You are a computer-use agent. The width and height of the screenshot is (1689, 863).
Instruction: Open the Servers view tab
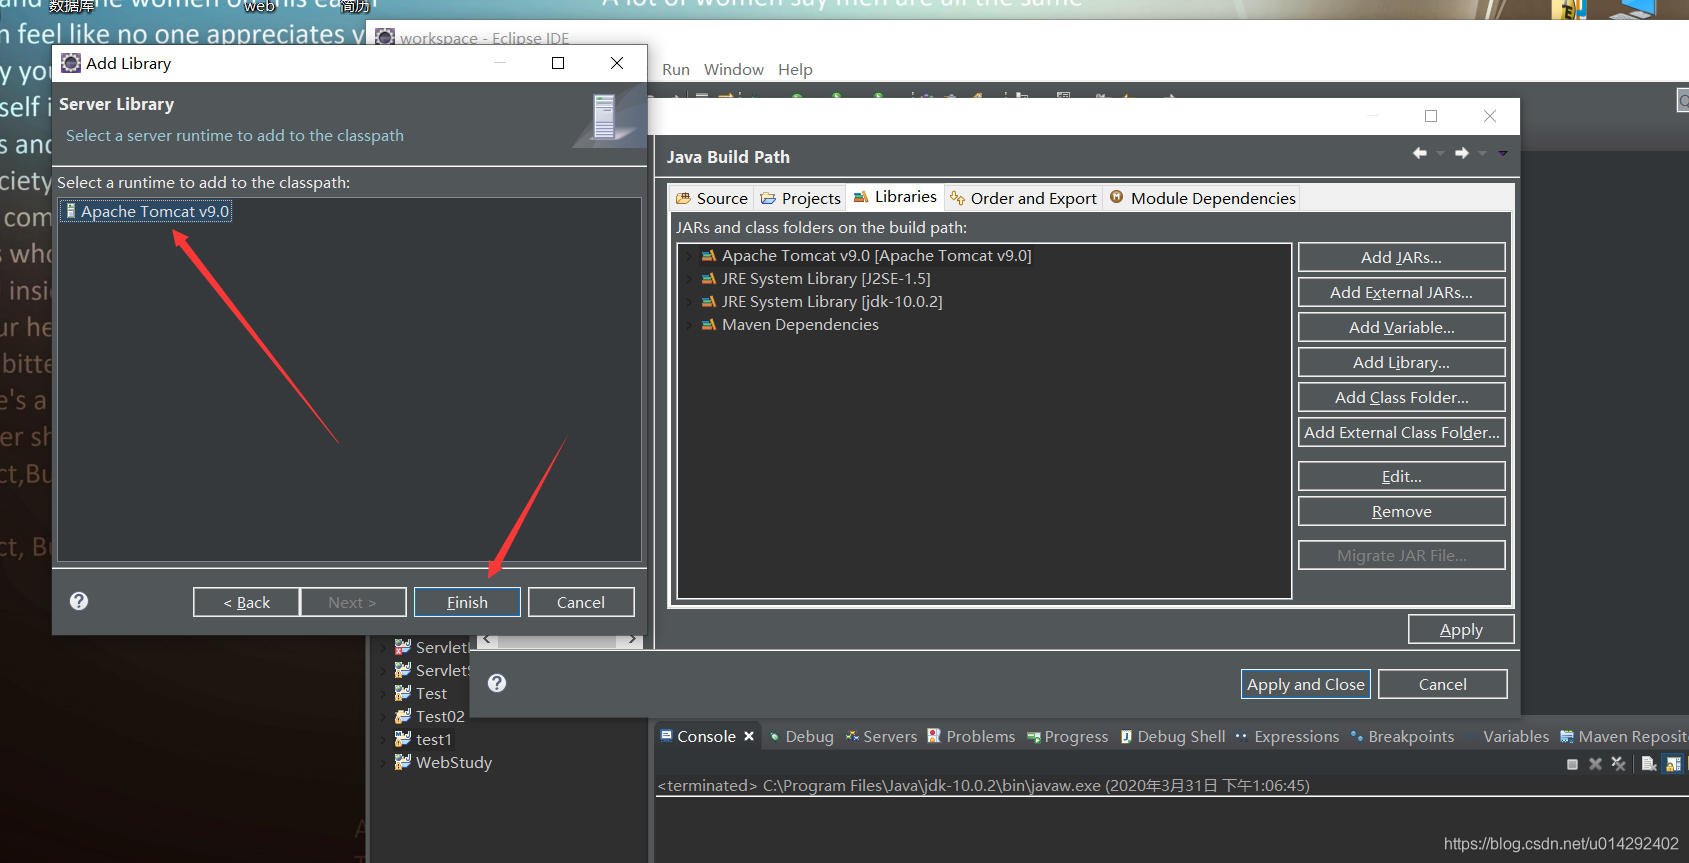[881, 737]
